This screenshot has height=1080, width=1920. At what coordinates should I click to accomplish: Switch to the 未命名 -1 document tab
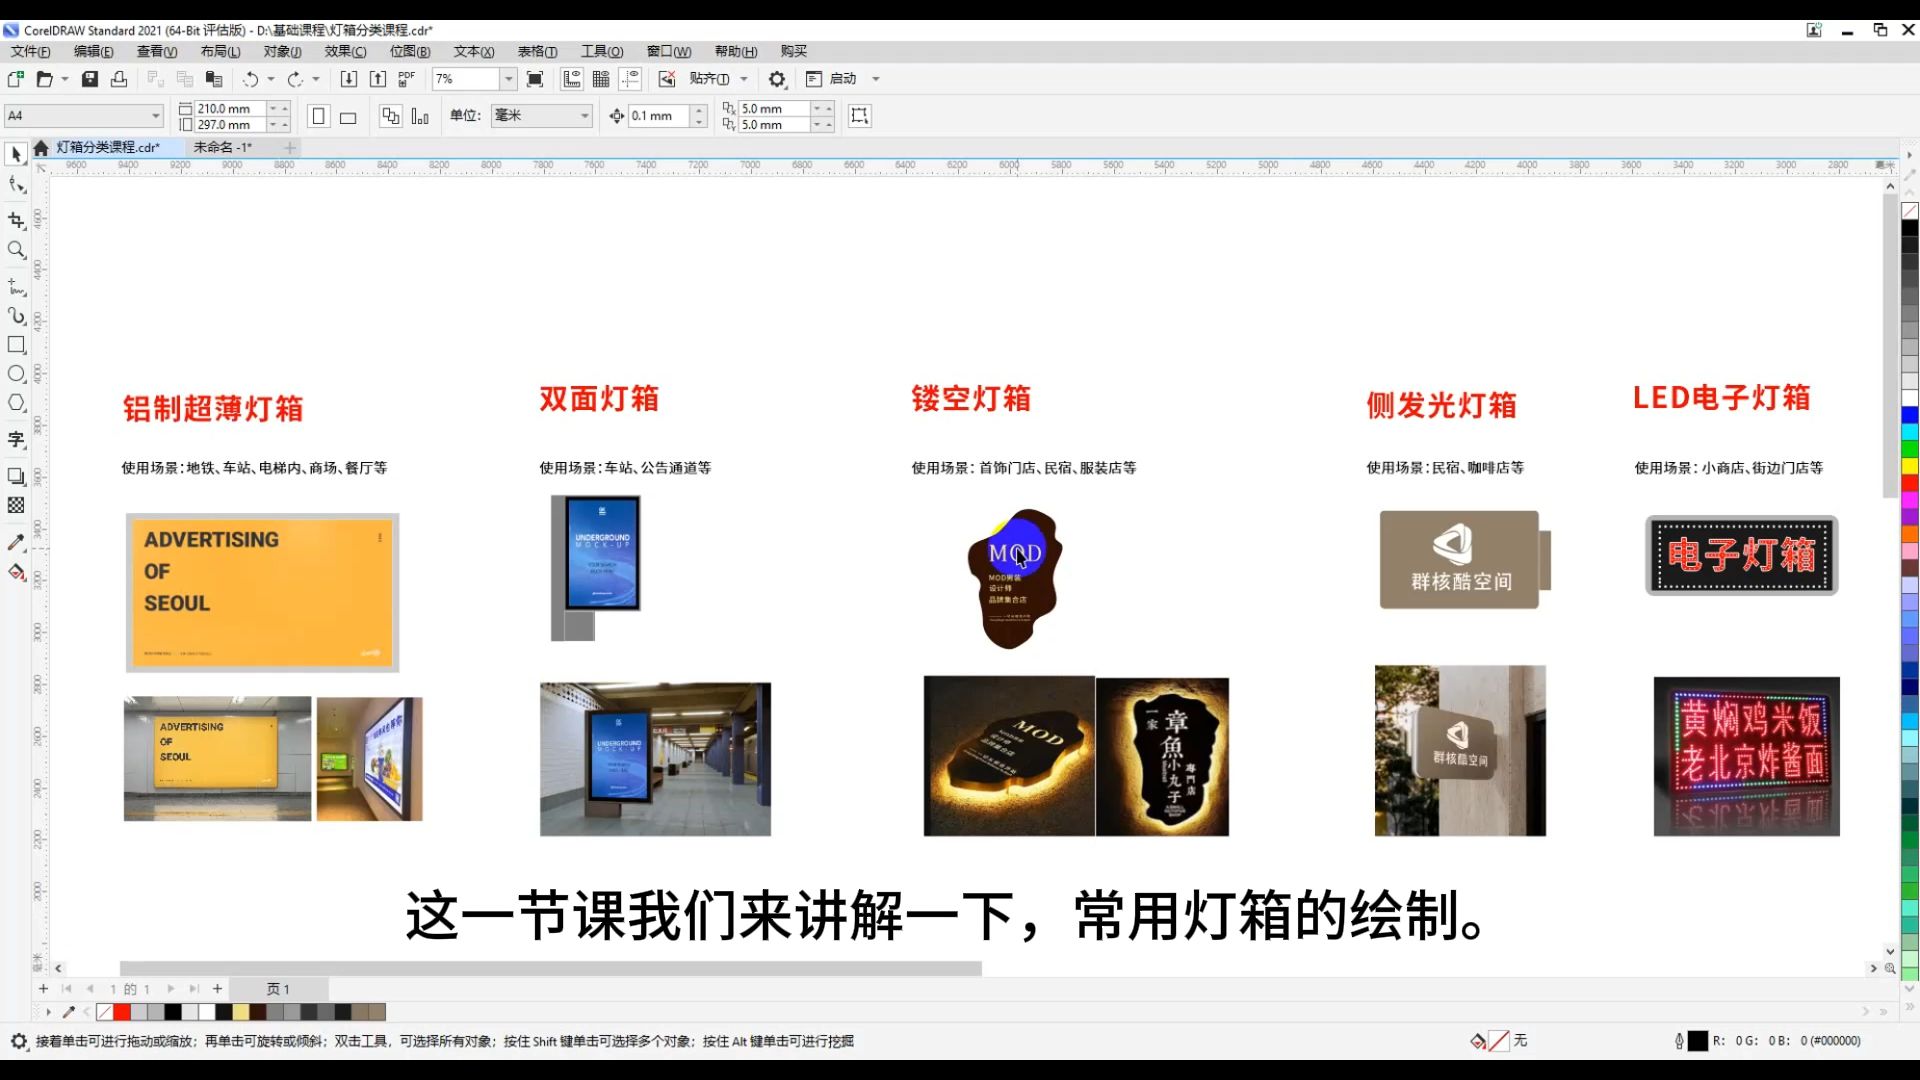pyautogui.click(x=220, y=147)
